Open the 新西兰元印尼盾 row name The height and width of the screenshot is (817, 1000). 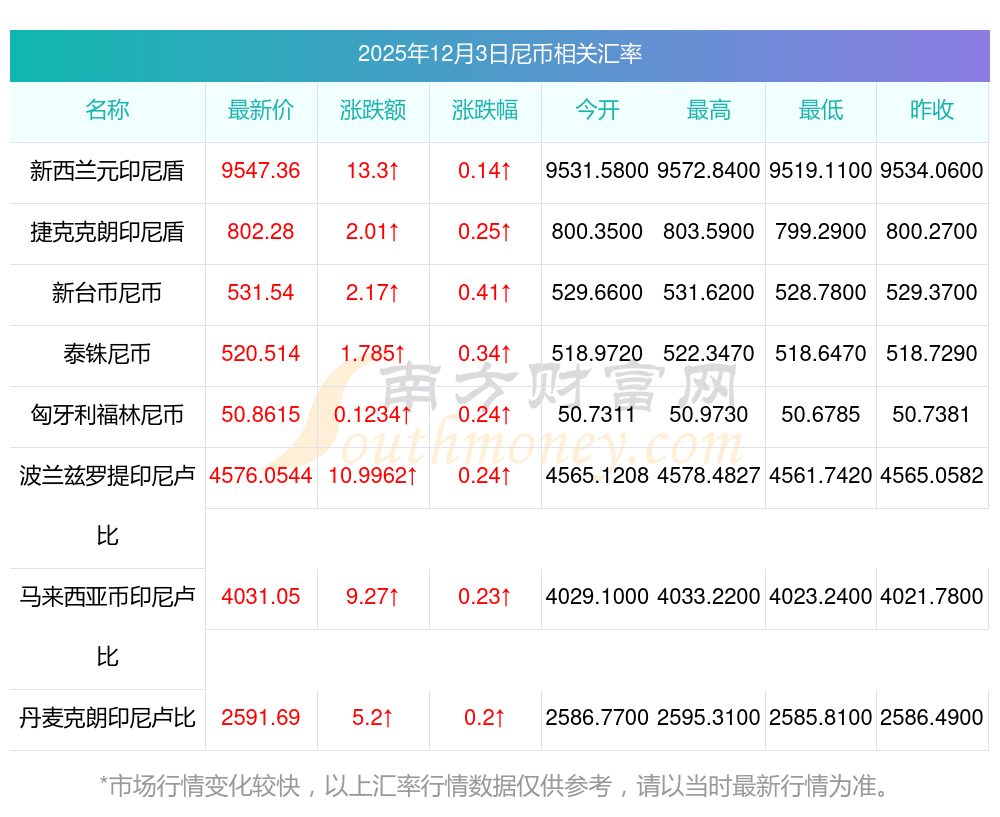107,171
